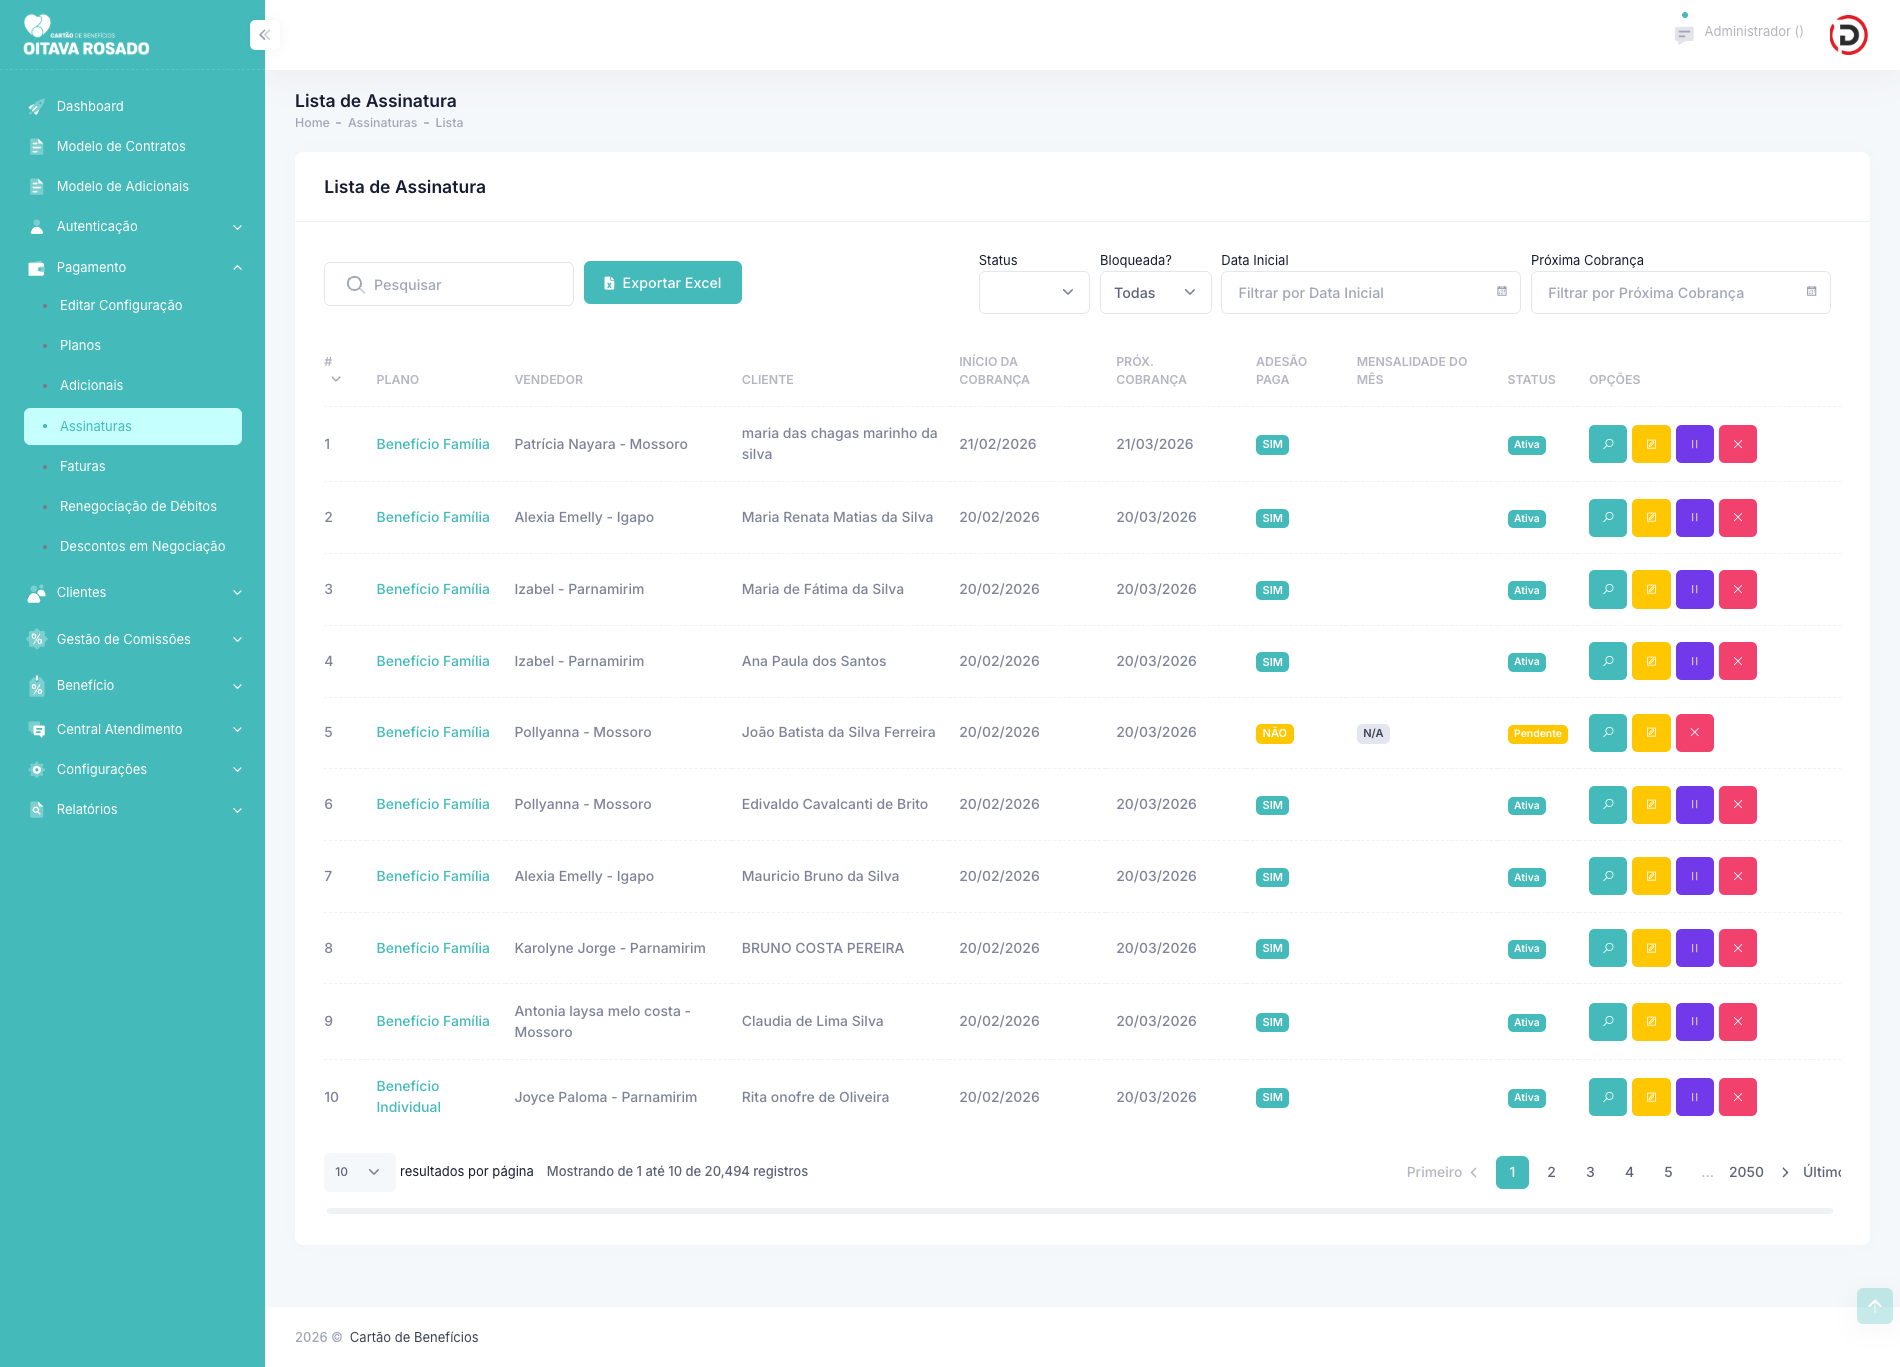Screen dimensions: 1900x1367
Task: Click the yellow edit icon in row 2
Action: point(1651,518)
